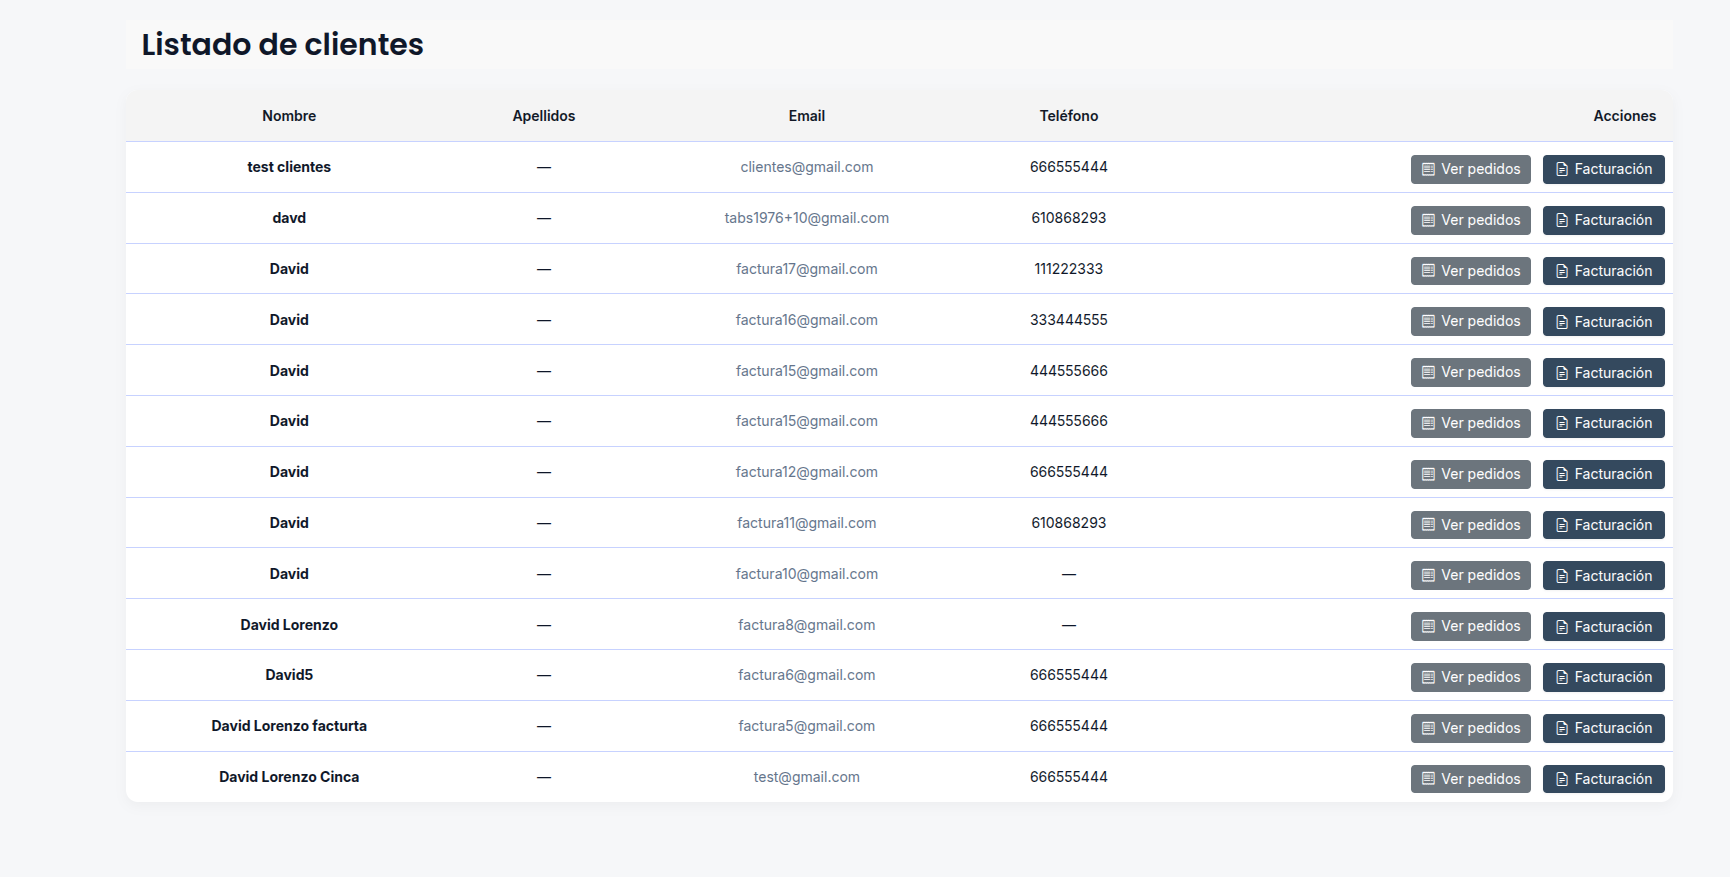View orders for customer davd

coord(1470,221)
